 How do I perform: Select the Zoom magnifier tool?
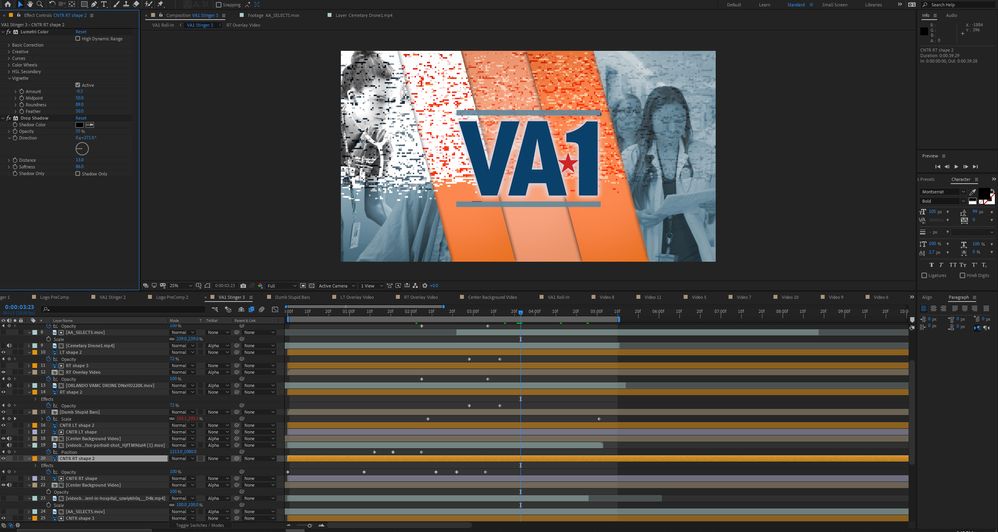click(x=39, y=4)
